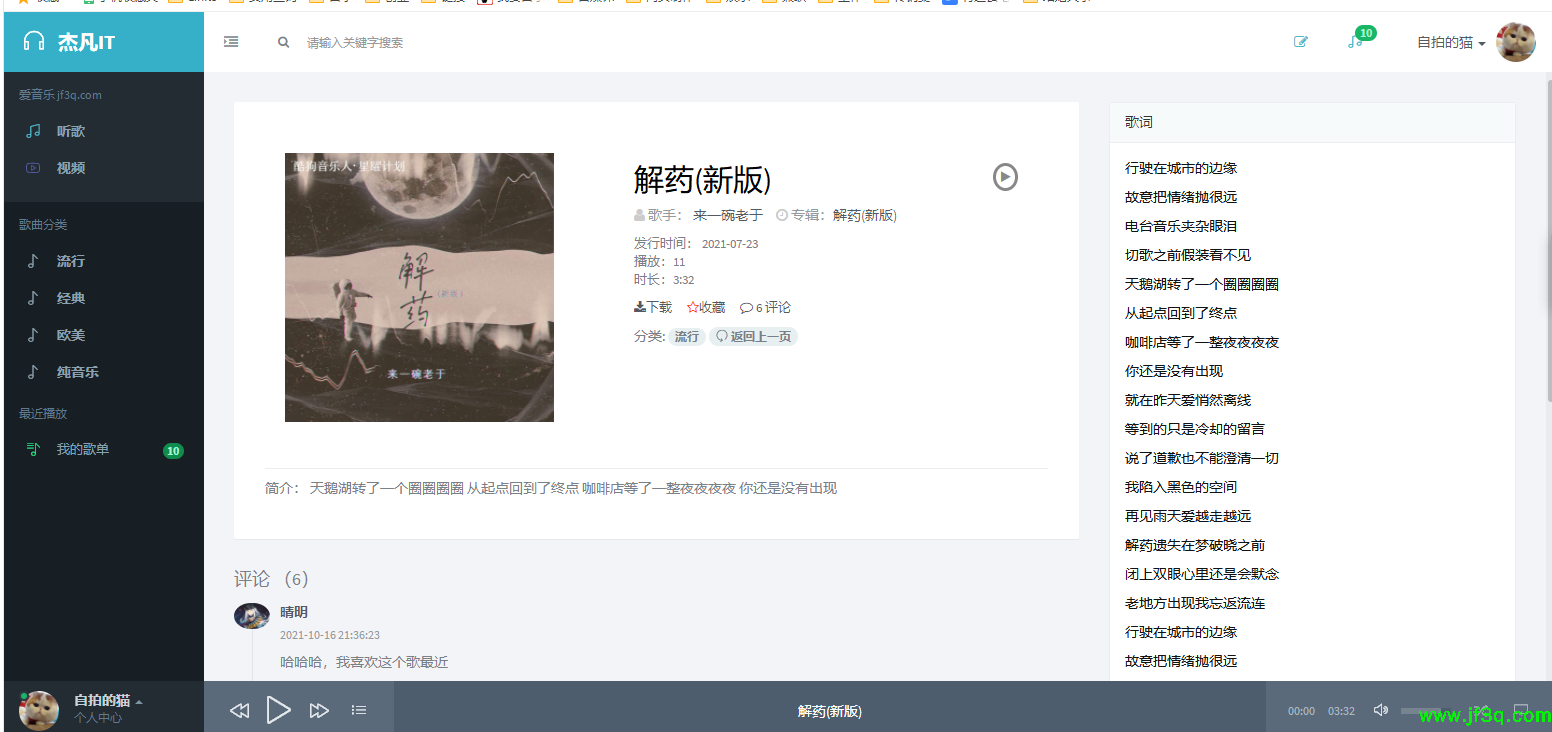Toggle favorite with the 收藏 star
Viewport: 1552px width, 732px height.
click(706, 307)
